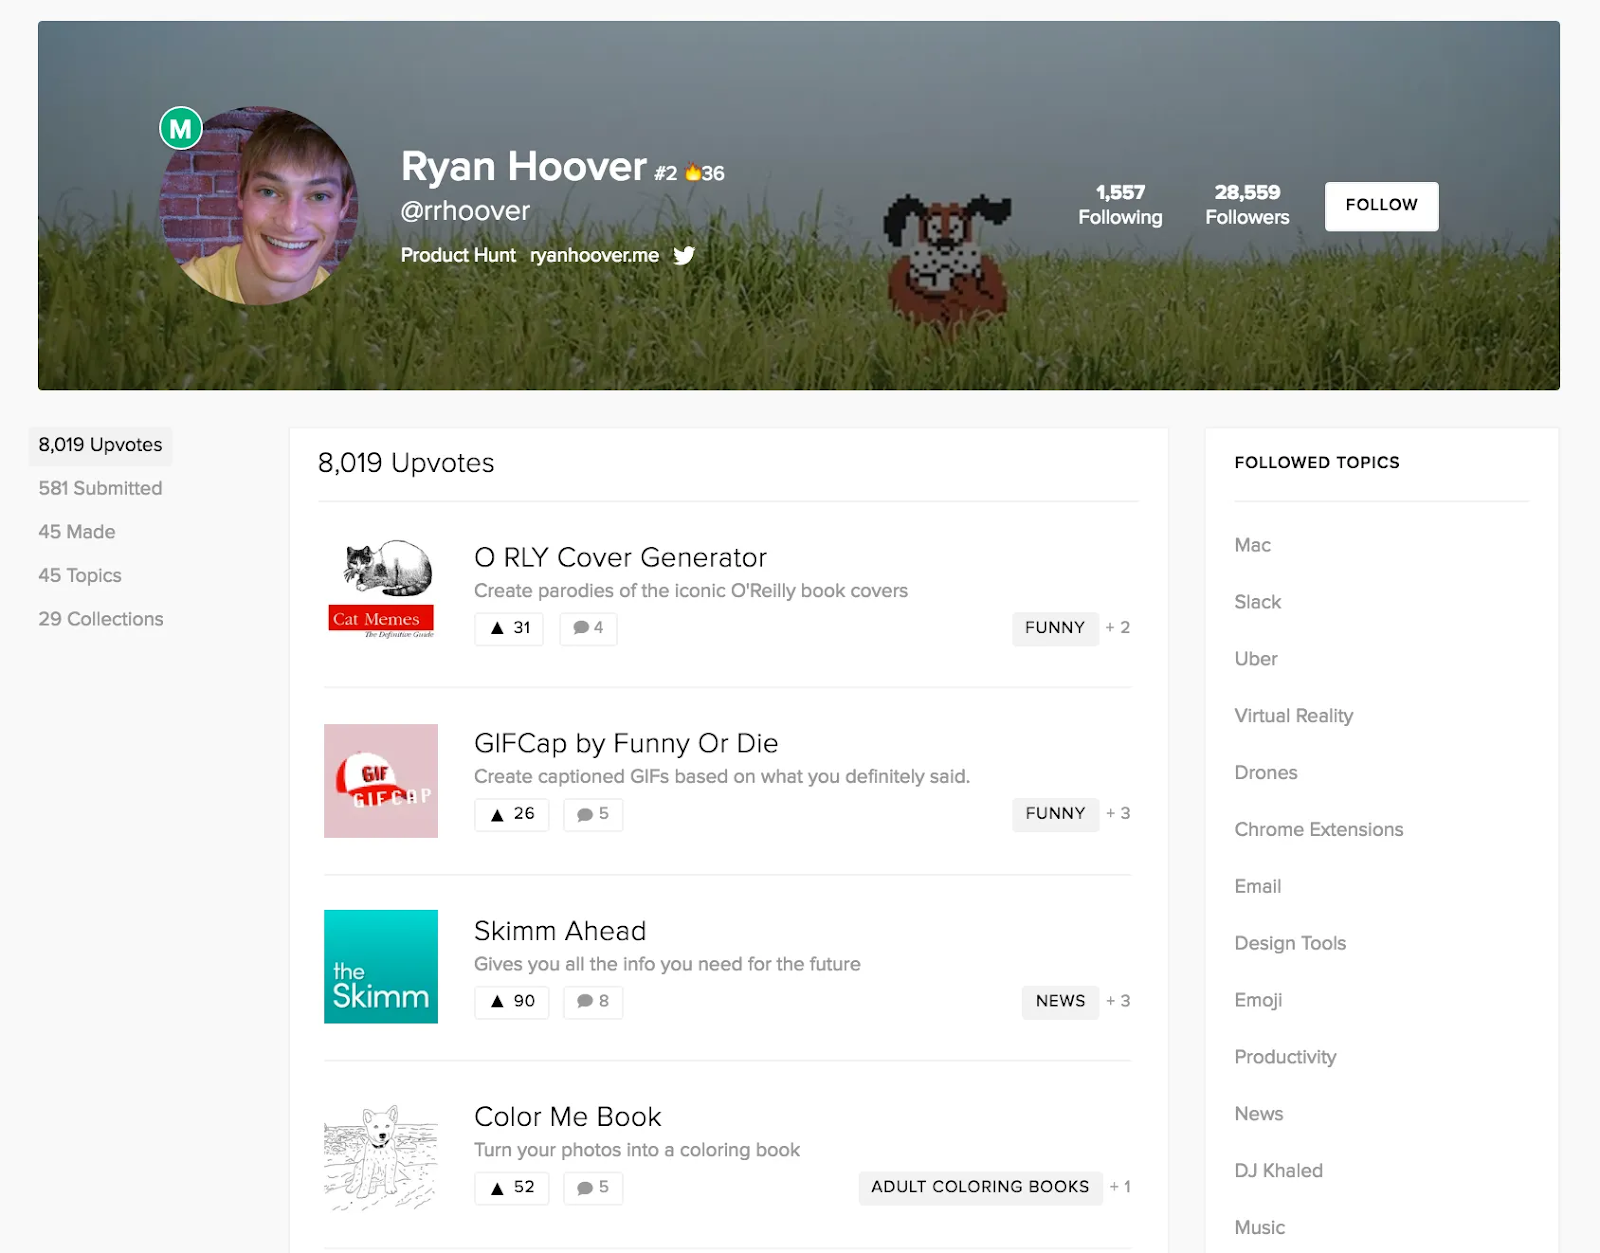The height and width of the screenshot is (1253, 1600).
Task: Click 'Turn your photos into a coloring book'
Action: coord(637,1151)
